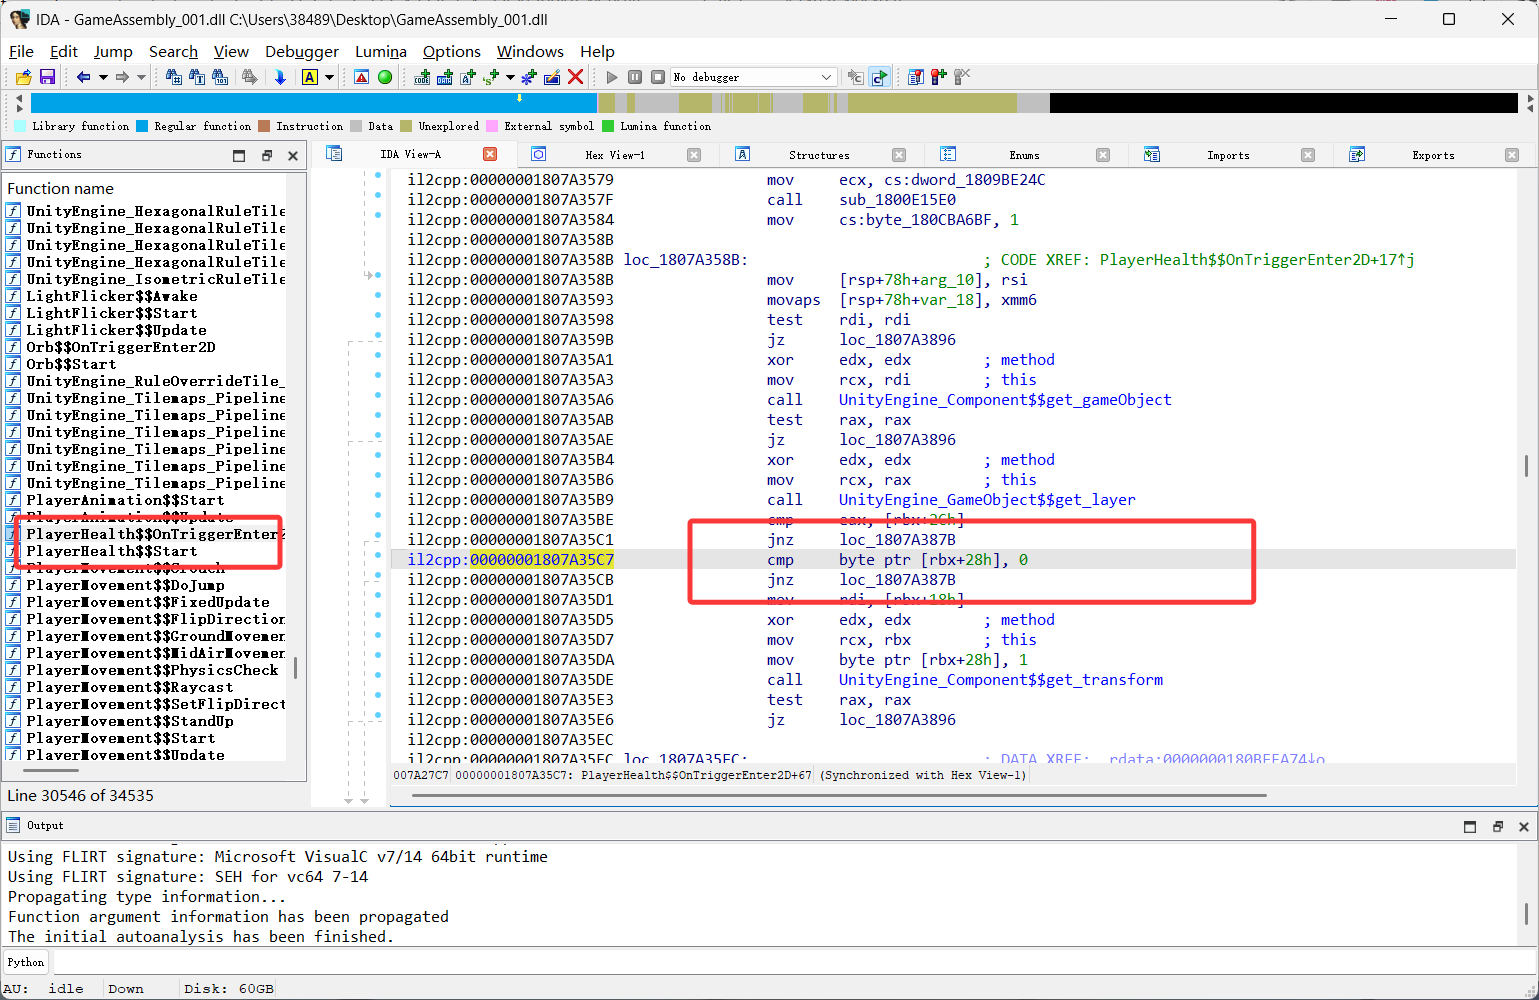This screenshot has height=1000, width=1539.
Task: Switch to the Exports tab
Action: 1433,155
